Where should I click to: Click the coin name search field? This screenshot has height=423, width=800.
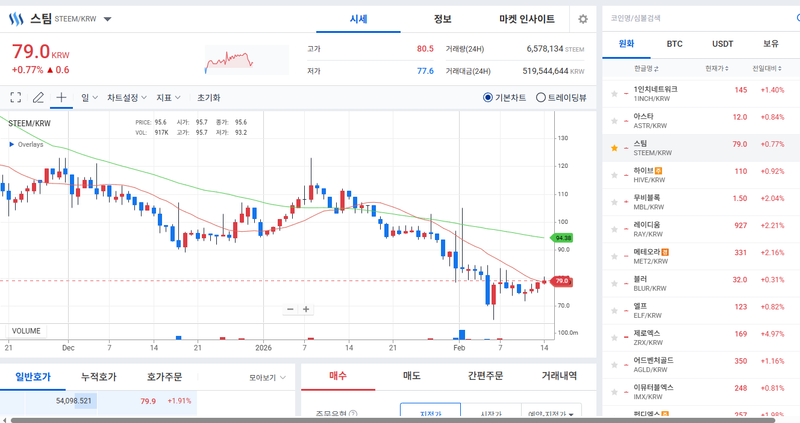point(700,17)
